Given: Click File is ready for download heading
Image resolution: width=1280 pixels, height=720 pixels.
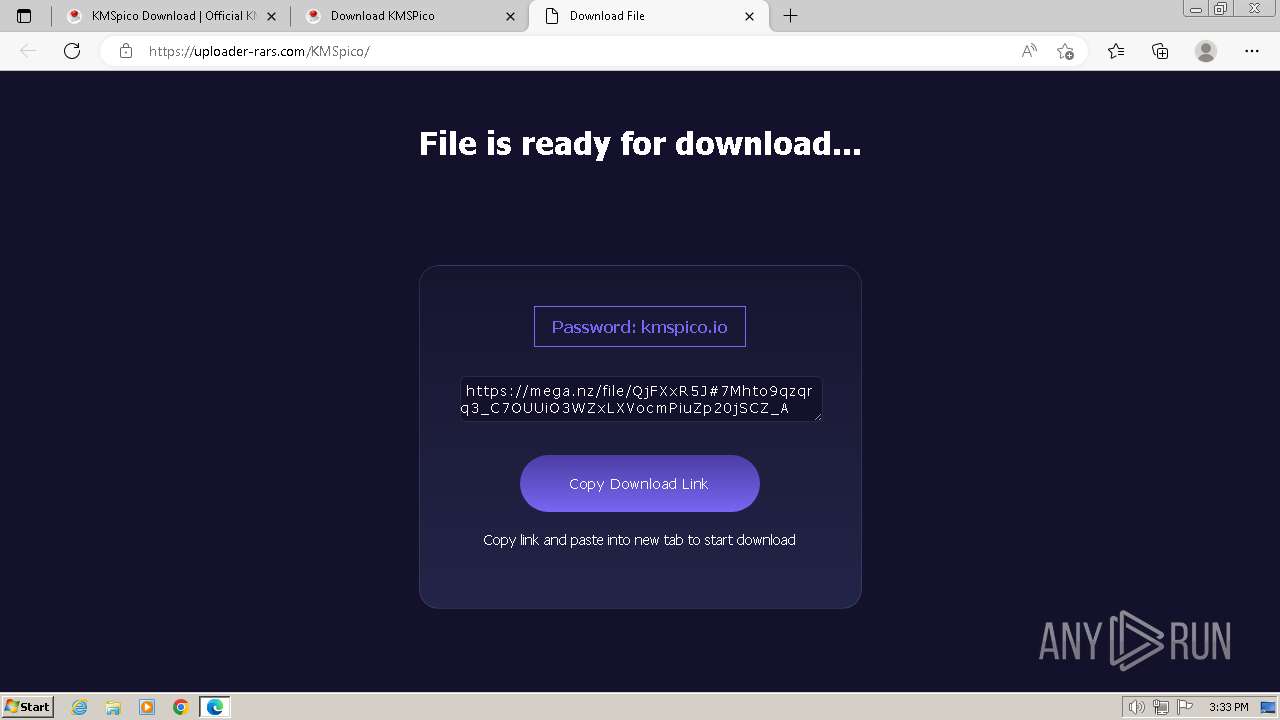Looking at the screenshot, I should click(640, 144).
